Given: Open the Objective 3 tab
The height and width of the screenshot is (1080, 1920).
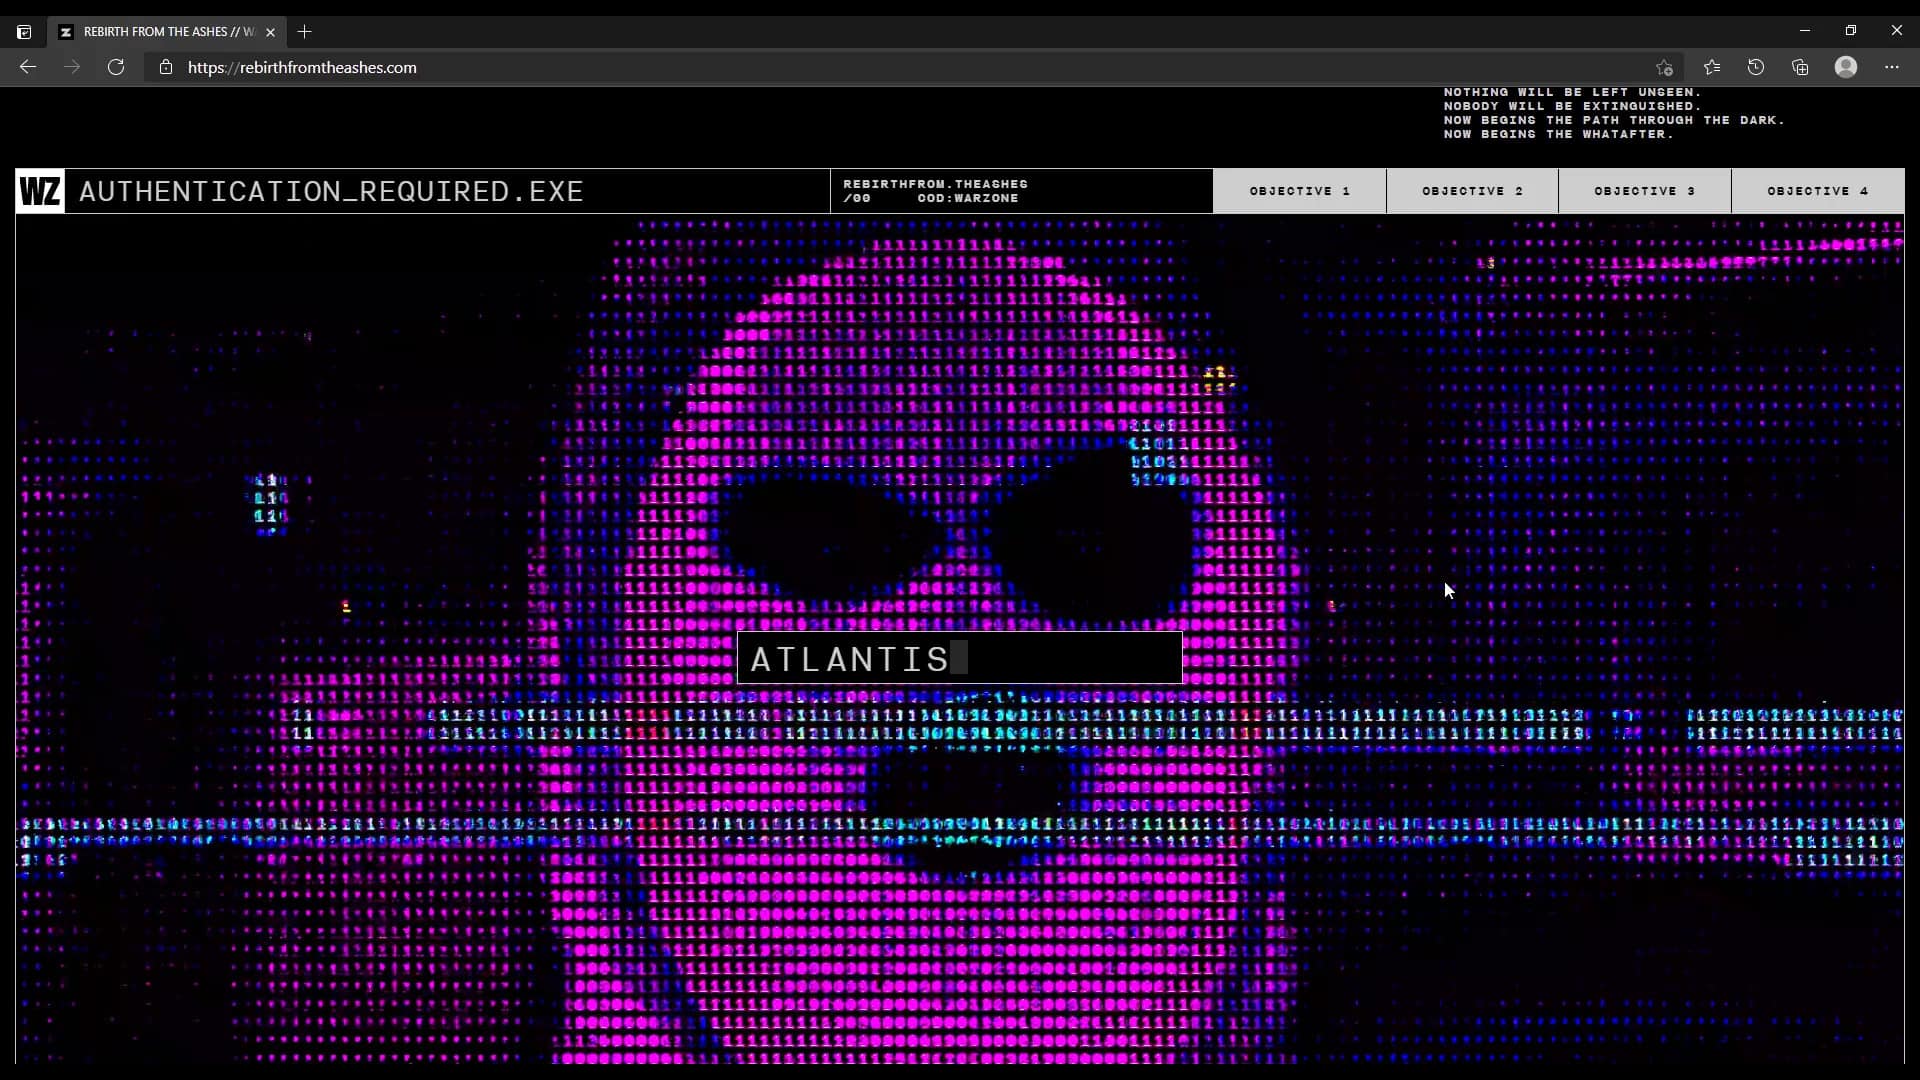Looking at the screenshot, I should click(1645, 191).
